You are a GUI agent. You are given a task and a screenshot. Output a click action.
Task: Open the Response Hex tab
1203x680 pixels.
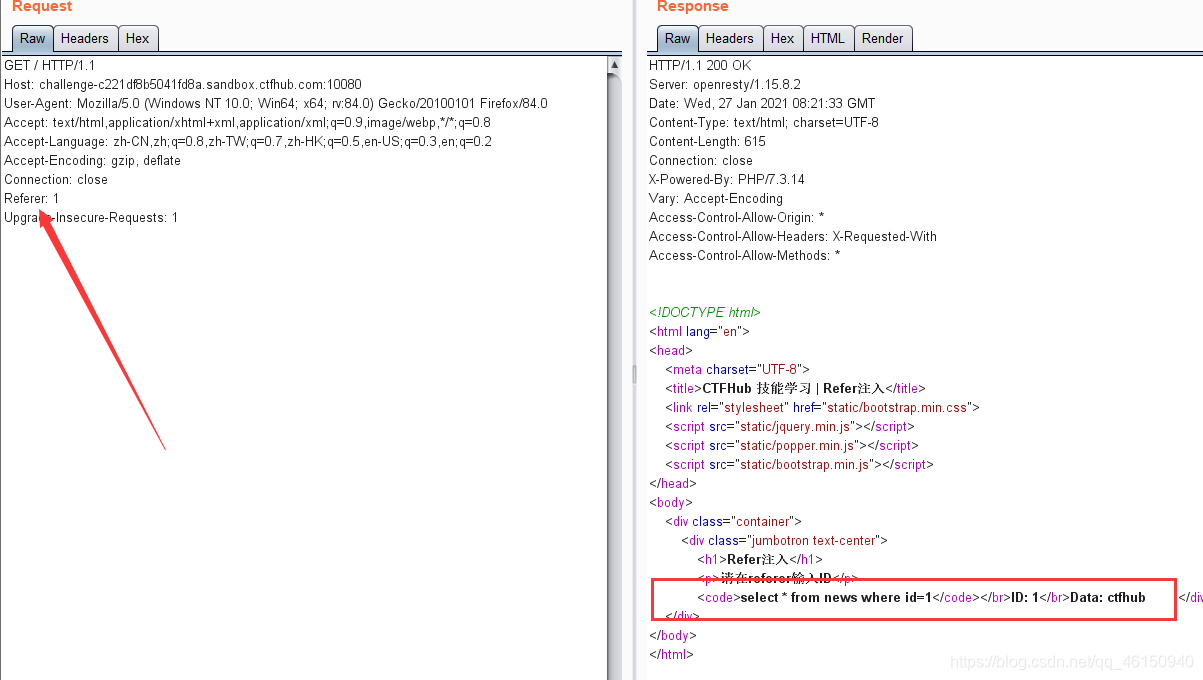coord(782,39)
